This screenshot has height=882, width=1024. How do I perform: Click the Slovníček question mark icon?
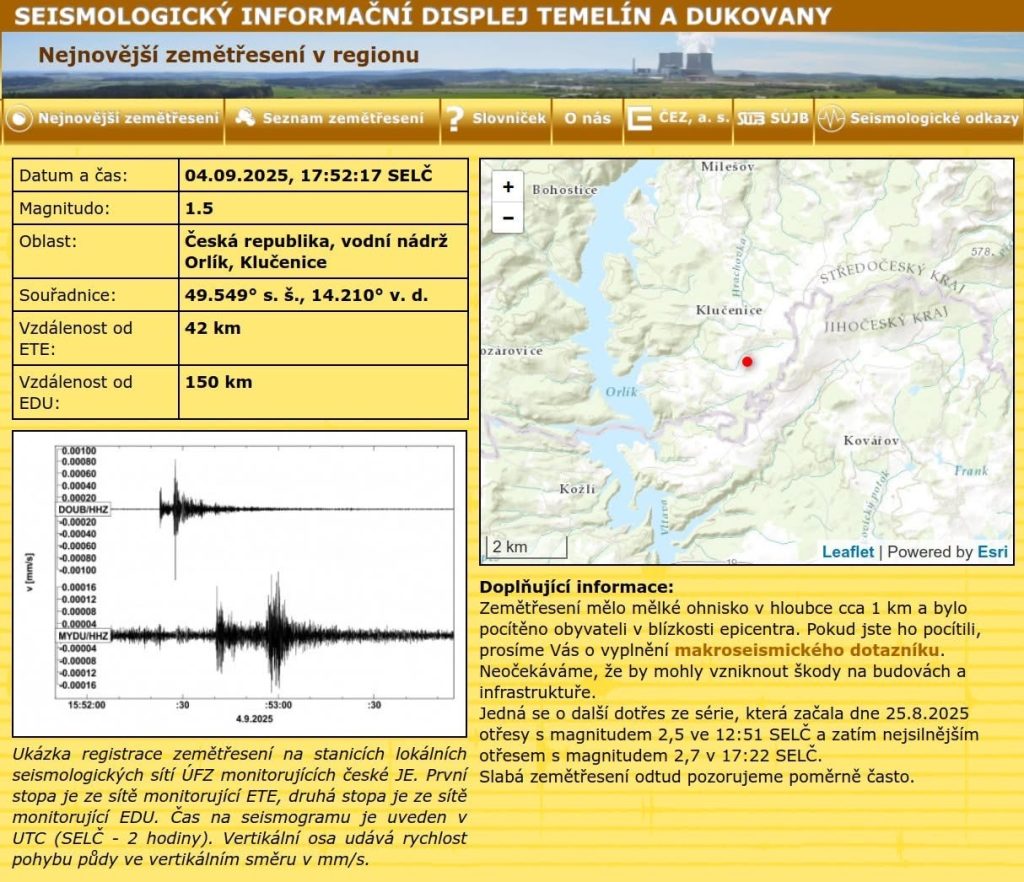point(455,119)
